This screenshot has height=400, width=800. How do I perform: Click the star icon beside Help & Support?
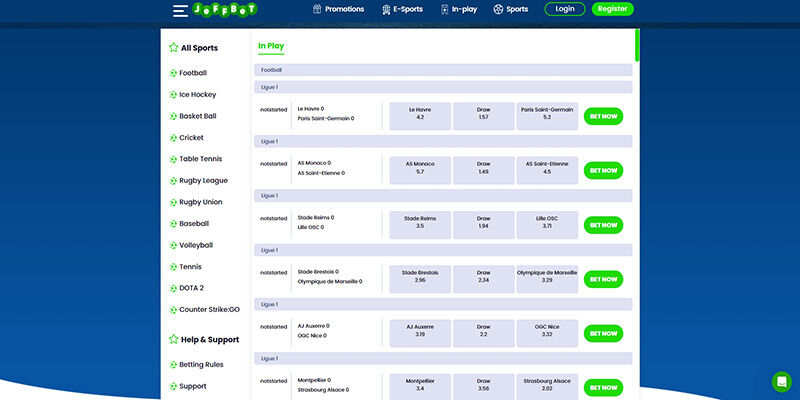(173, 339)
